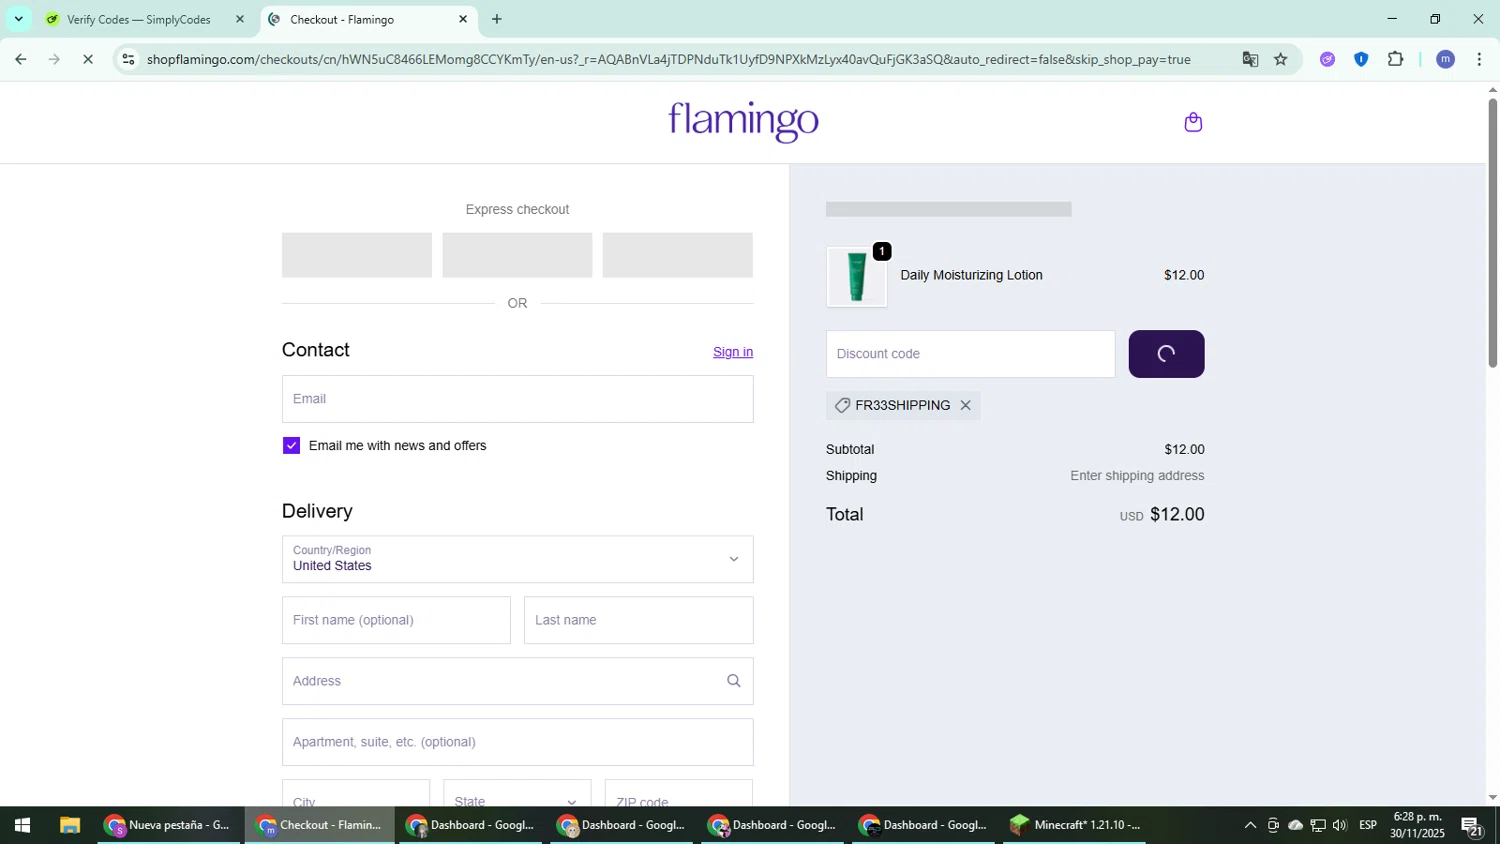Bookmark this page with the star icon
This screenshot has width=1500, height=844.
click(1281, 59)
